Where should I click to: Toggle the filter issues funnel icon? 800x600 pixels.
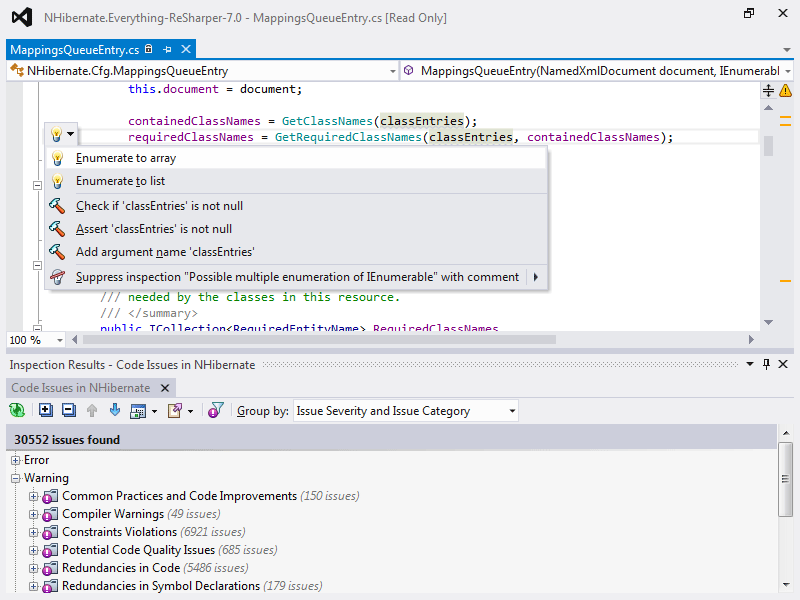pos(216,410)
